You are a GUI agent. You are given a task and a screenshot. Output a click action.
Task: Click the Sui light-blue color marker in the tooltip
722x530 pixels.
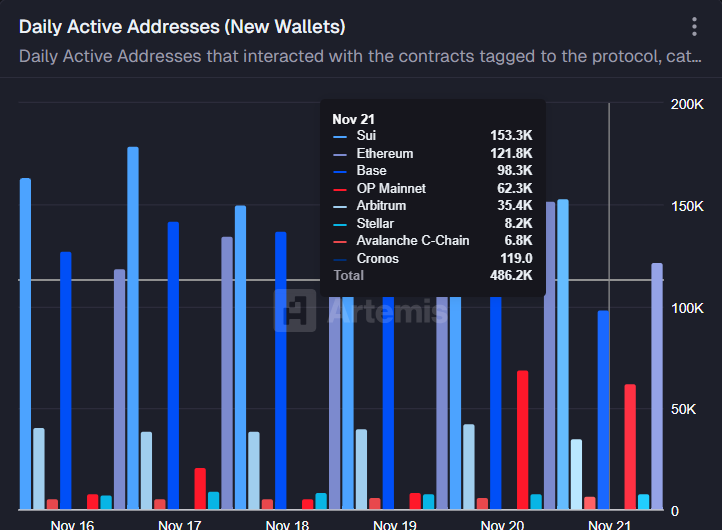[x=340, y=137]
